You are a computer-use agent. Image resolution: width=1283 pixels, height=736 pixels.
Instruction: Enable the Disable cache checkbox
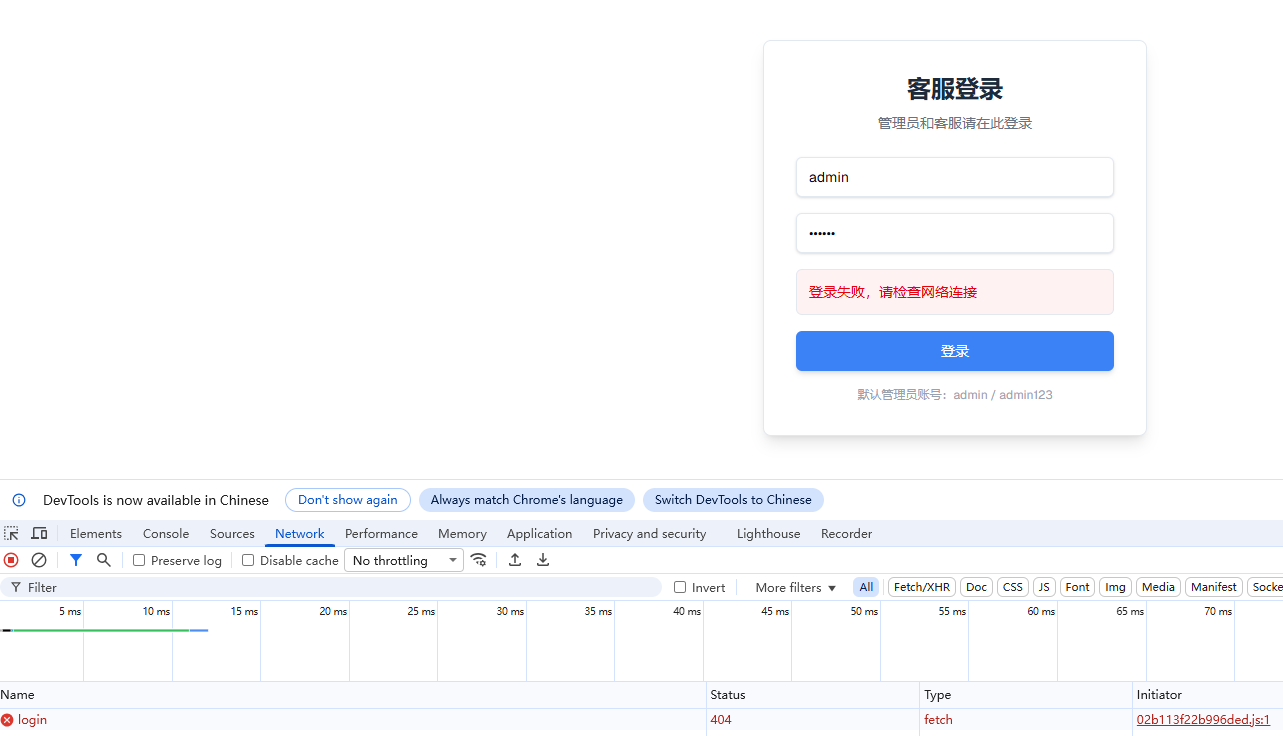point(248,560)
